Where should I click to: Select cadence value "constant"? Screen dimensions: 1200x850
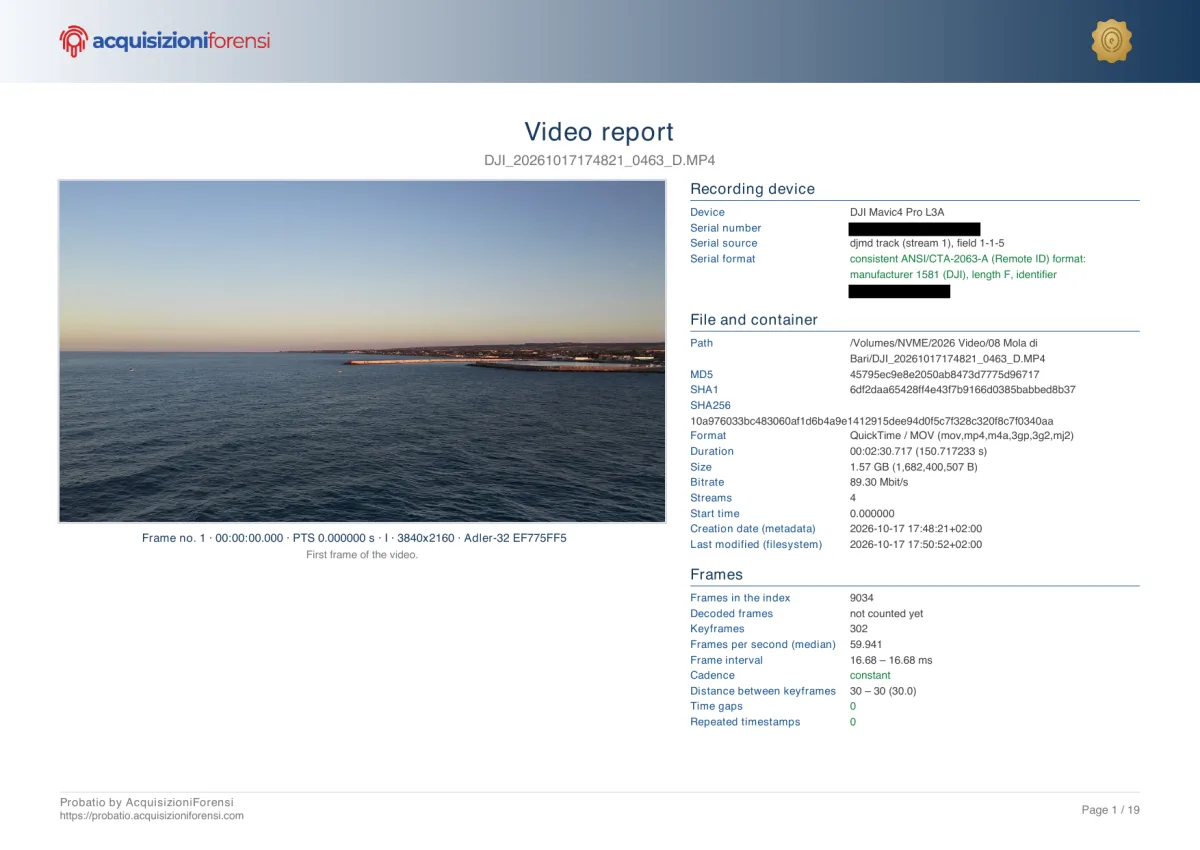[870, 675]
